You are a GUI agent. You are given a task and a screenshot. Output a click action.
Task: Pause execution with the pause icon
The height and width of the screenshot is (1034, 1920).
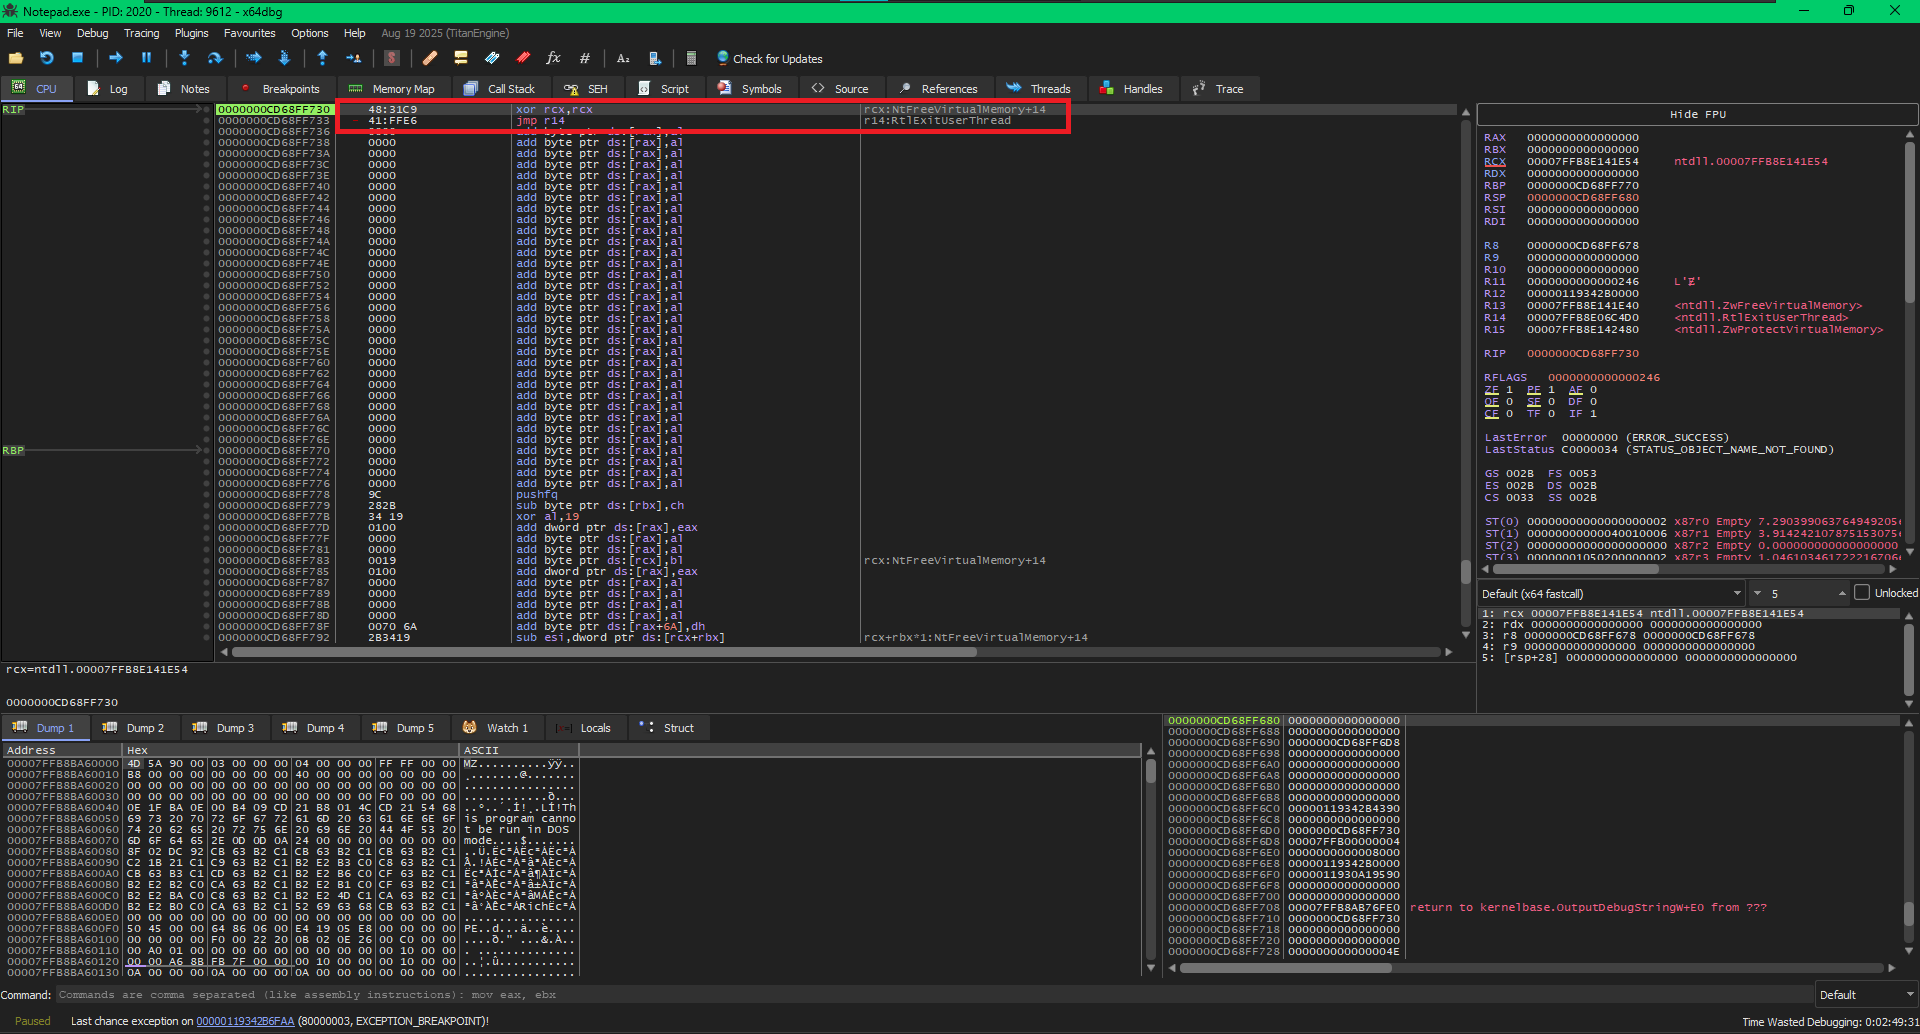click(146, 59)
